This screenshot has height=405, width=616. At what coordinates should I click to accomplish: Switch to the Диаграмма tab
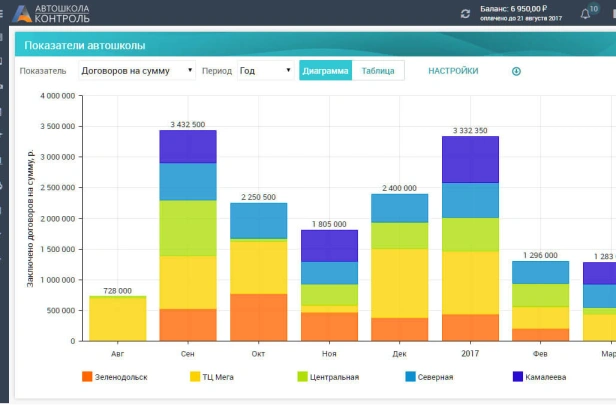point(325,71)
